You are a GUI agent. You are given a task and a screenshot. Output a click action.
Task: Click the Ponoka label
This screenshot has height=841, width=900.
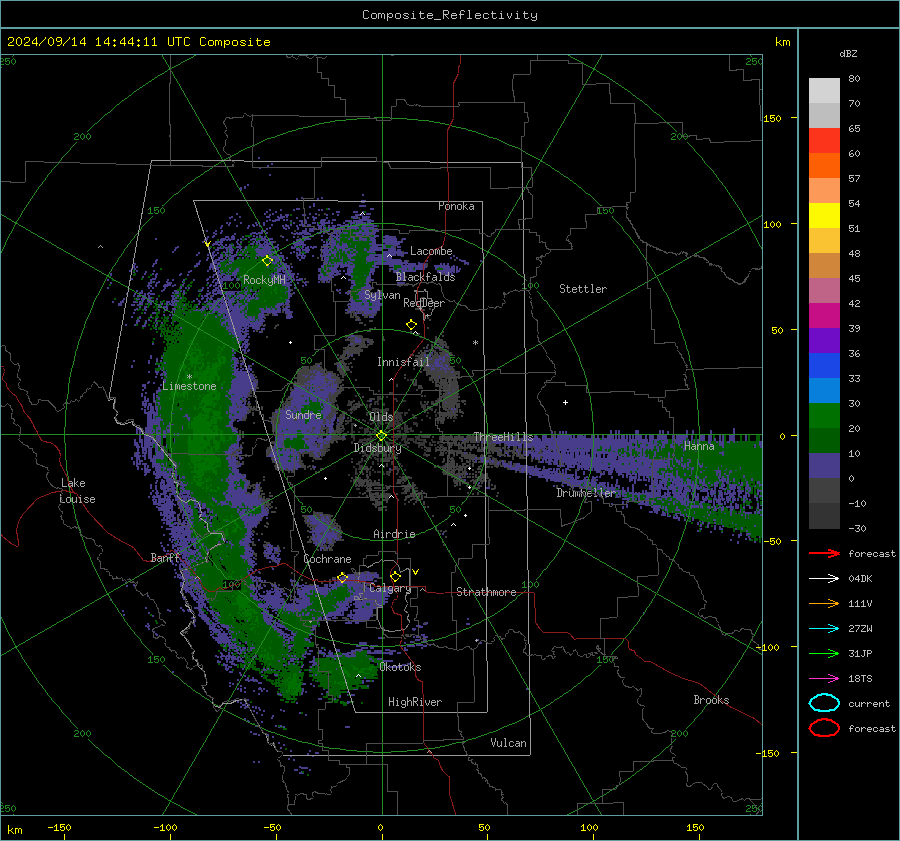click(456, 206)
